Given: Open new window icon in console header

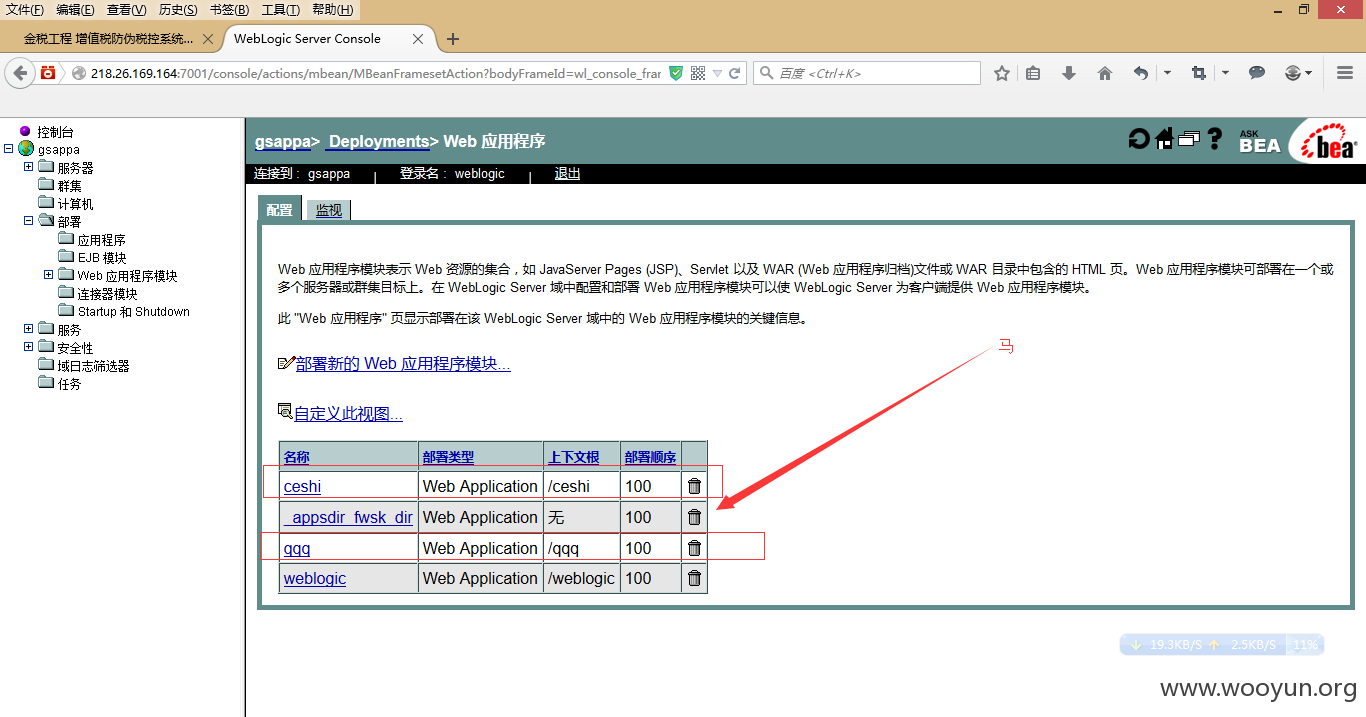Looking at the screenshot, I should tap(1189, 139).
